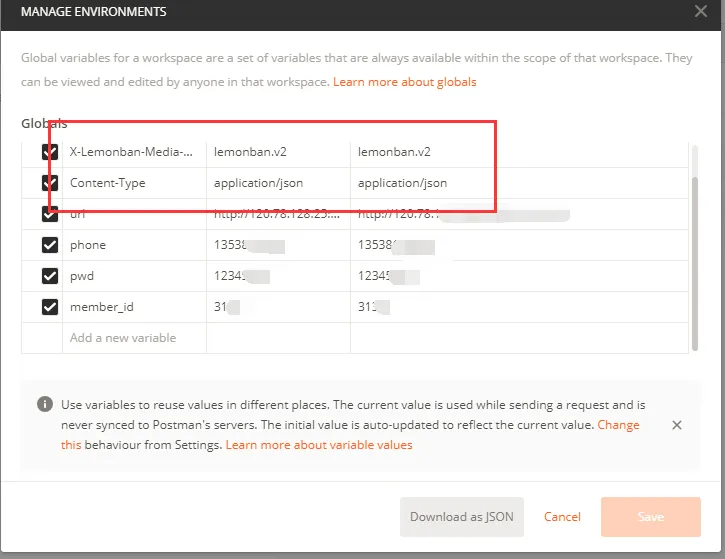Click the globals table vertical scrollbar
725x559 pixels.
tap(694, 264)
